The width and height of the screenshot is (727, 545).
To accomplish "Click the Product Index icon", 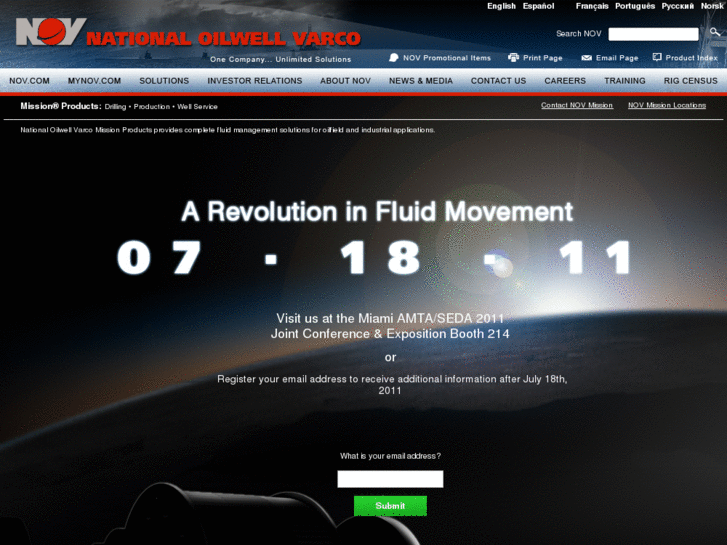I will pos(657,58).
